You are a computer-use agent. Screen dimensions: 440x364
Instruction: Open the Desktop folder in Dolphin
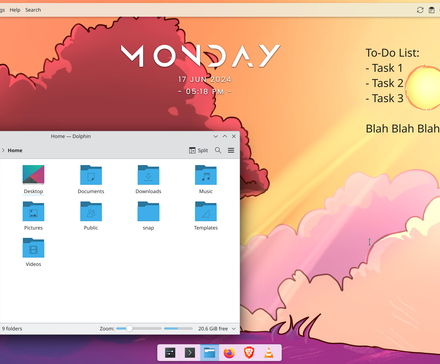click(x=33, y=179)
